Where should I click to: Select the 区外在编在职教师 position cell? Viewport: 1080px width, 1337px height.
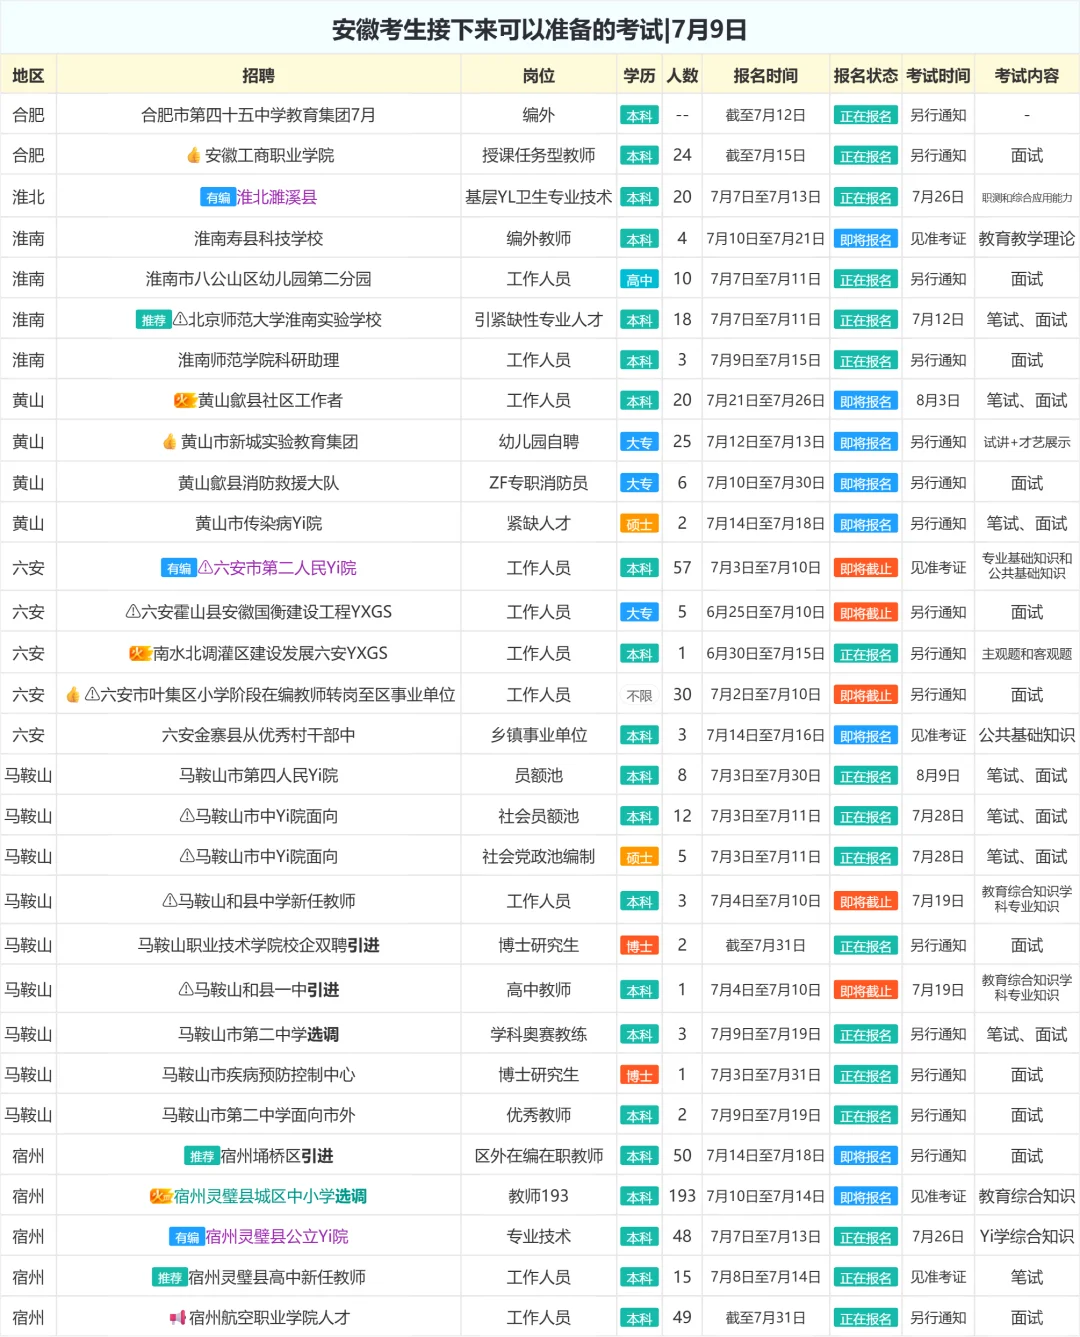click(x=538, y=1155)
